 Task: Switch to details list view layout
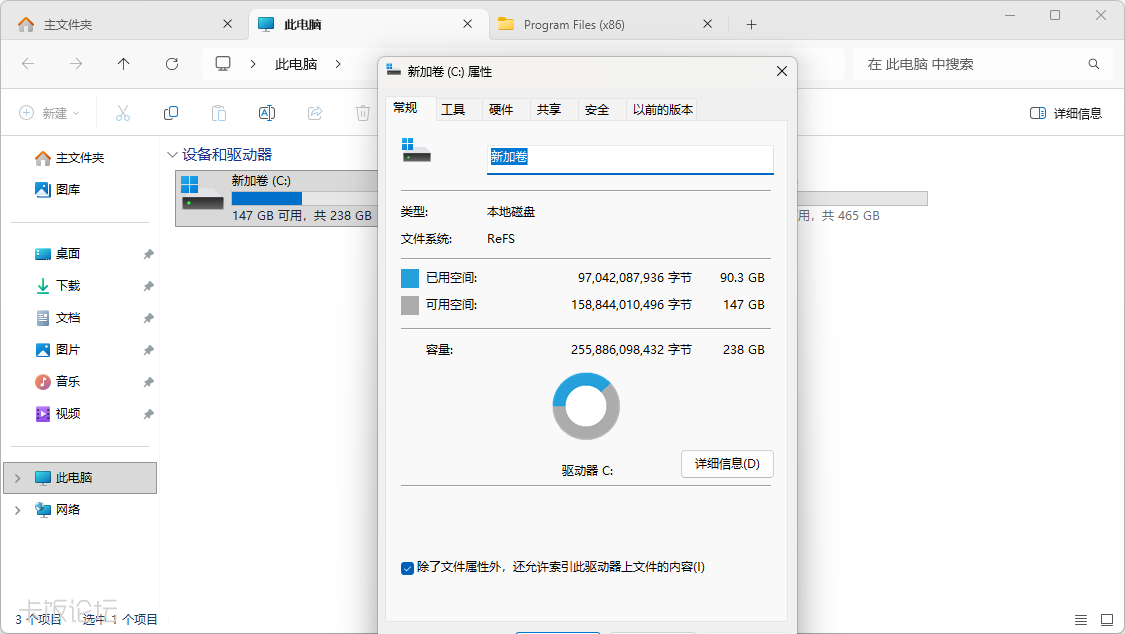click(1081, 620)
